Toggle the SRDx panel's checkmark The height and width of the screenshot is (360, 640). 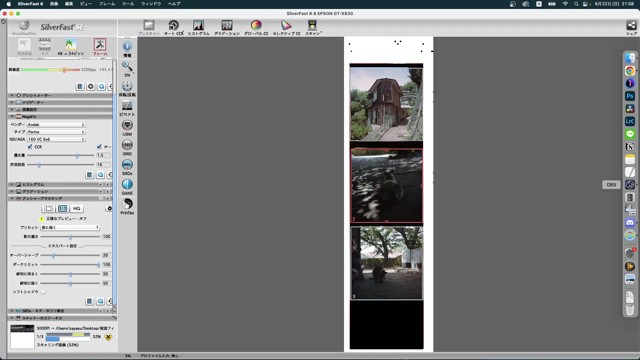tap(101, 311)
